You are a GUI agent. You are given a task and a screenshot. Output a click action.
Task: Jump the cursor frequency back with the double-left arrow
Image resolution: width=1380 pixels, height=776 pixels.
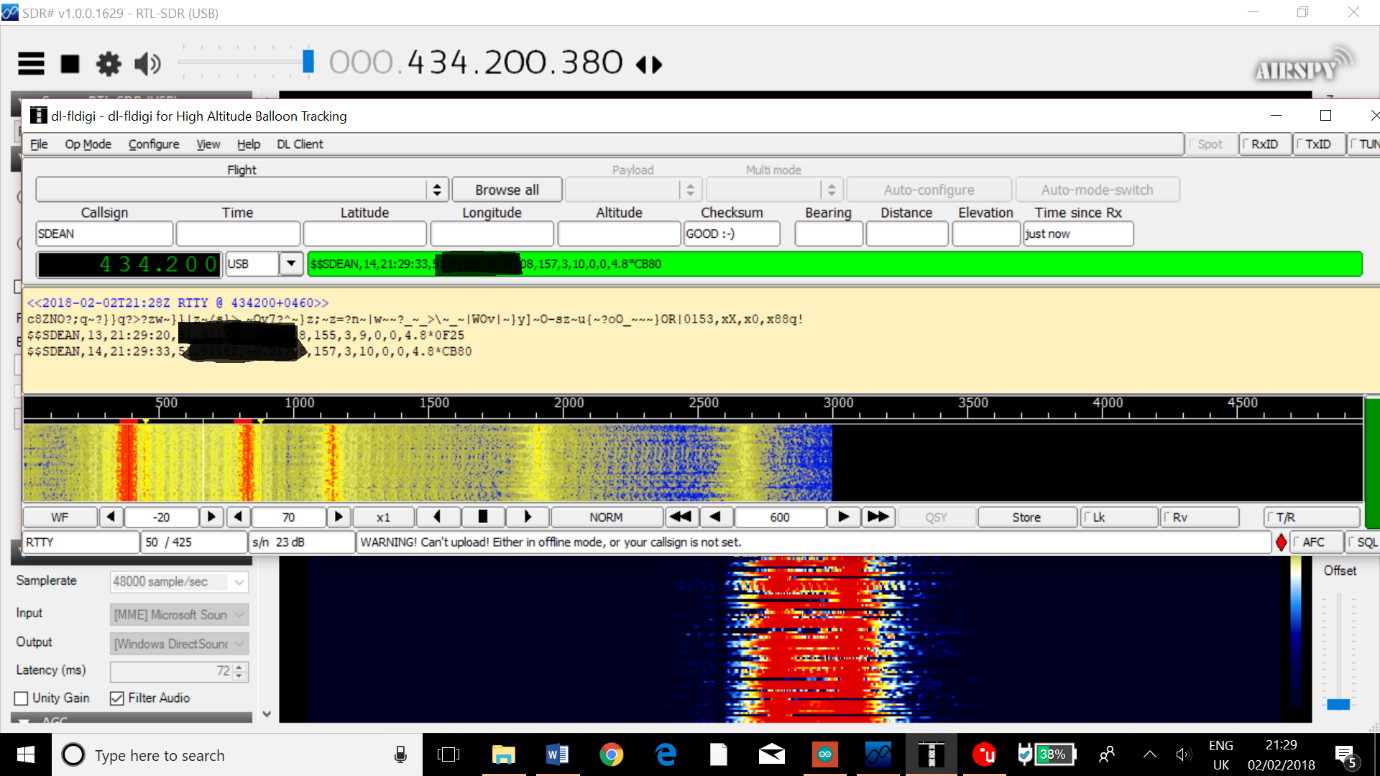[681, 517]
